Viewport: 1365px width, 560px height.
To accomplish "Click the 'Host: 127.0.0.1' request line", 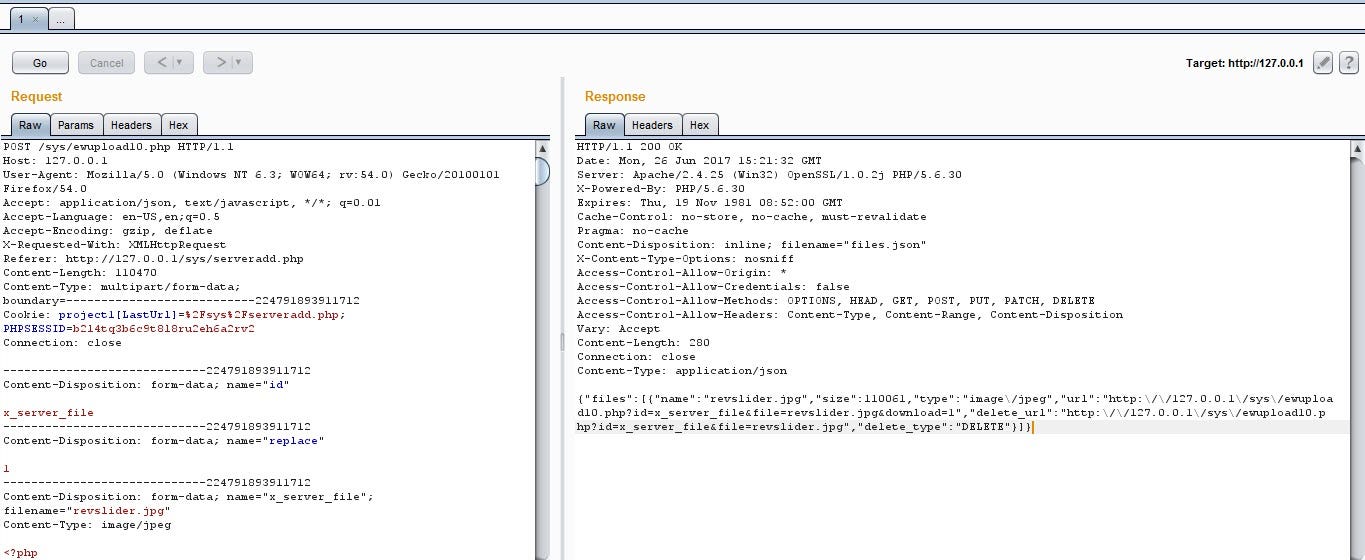I will point(53,160).
